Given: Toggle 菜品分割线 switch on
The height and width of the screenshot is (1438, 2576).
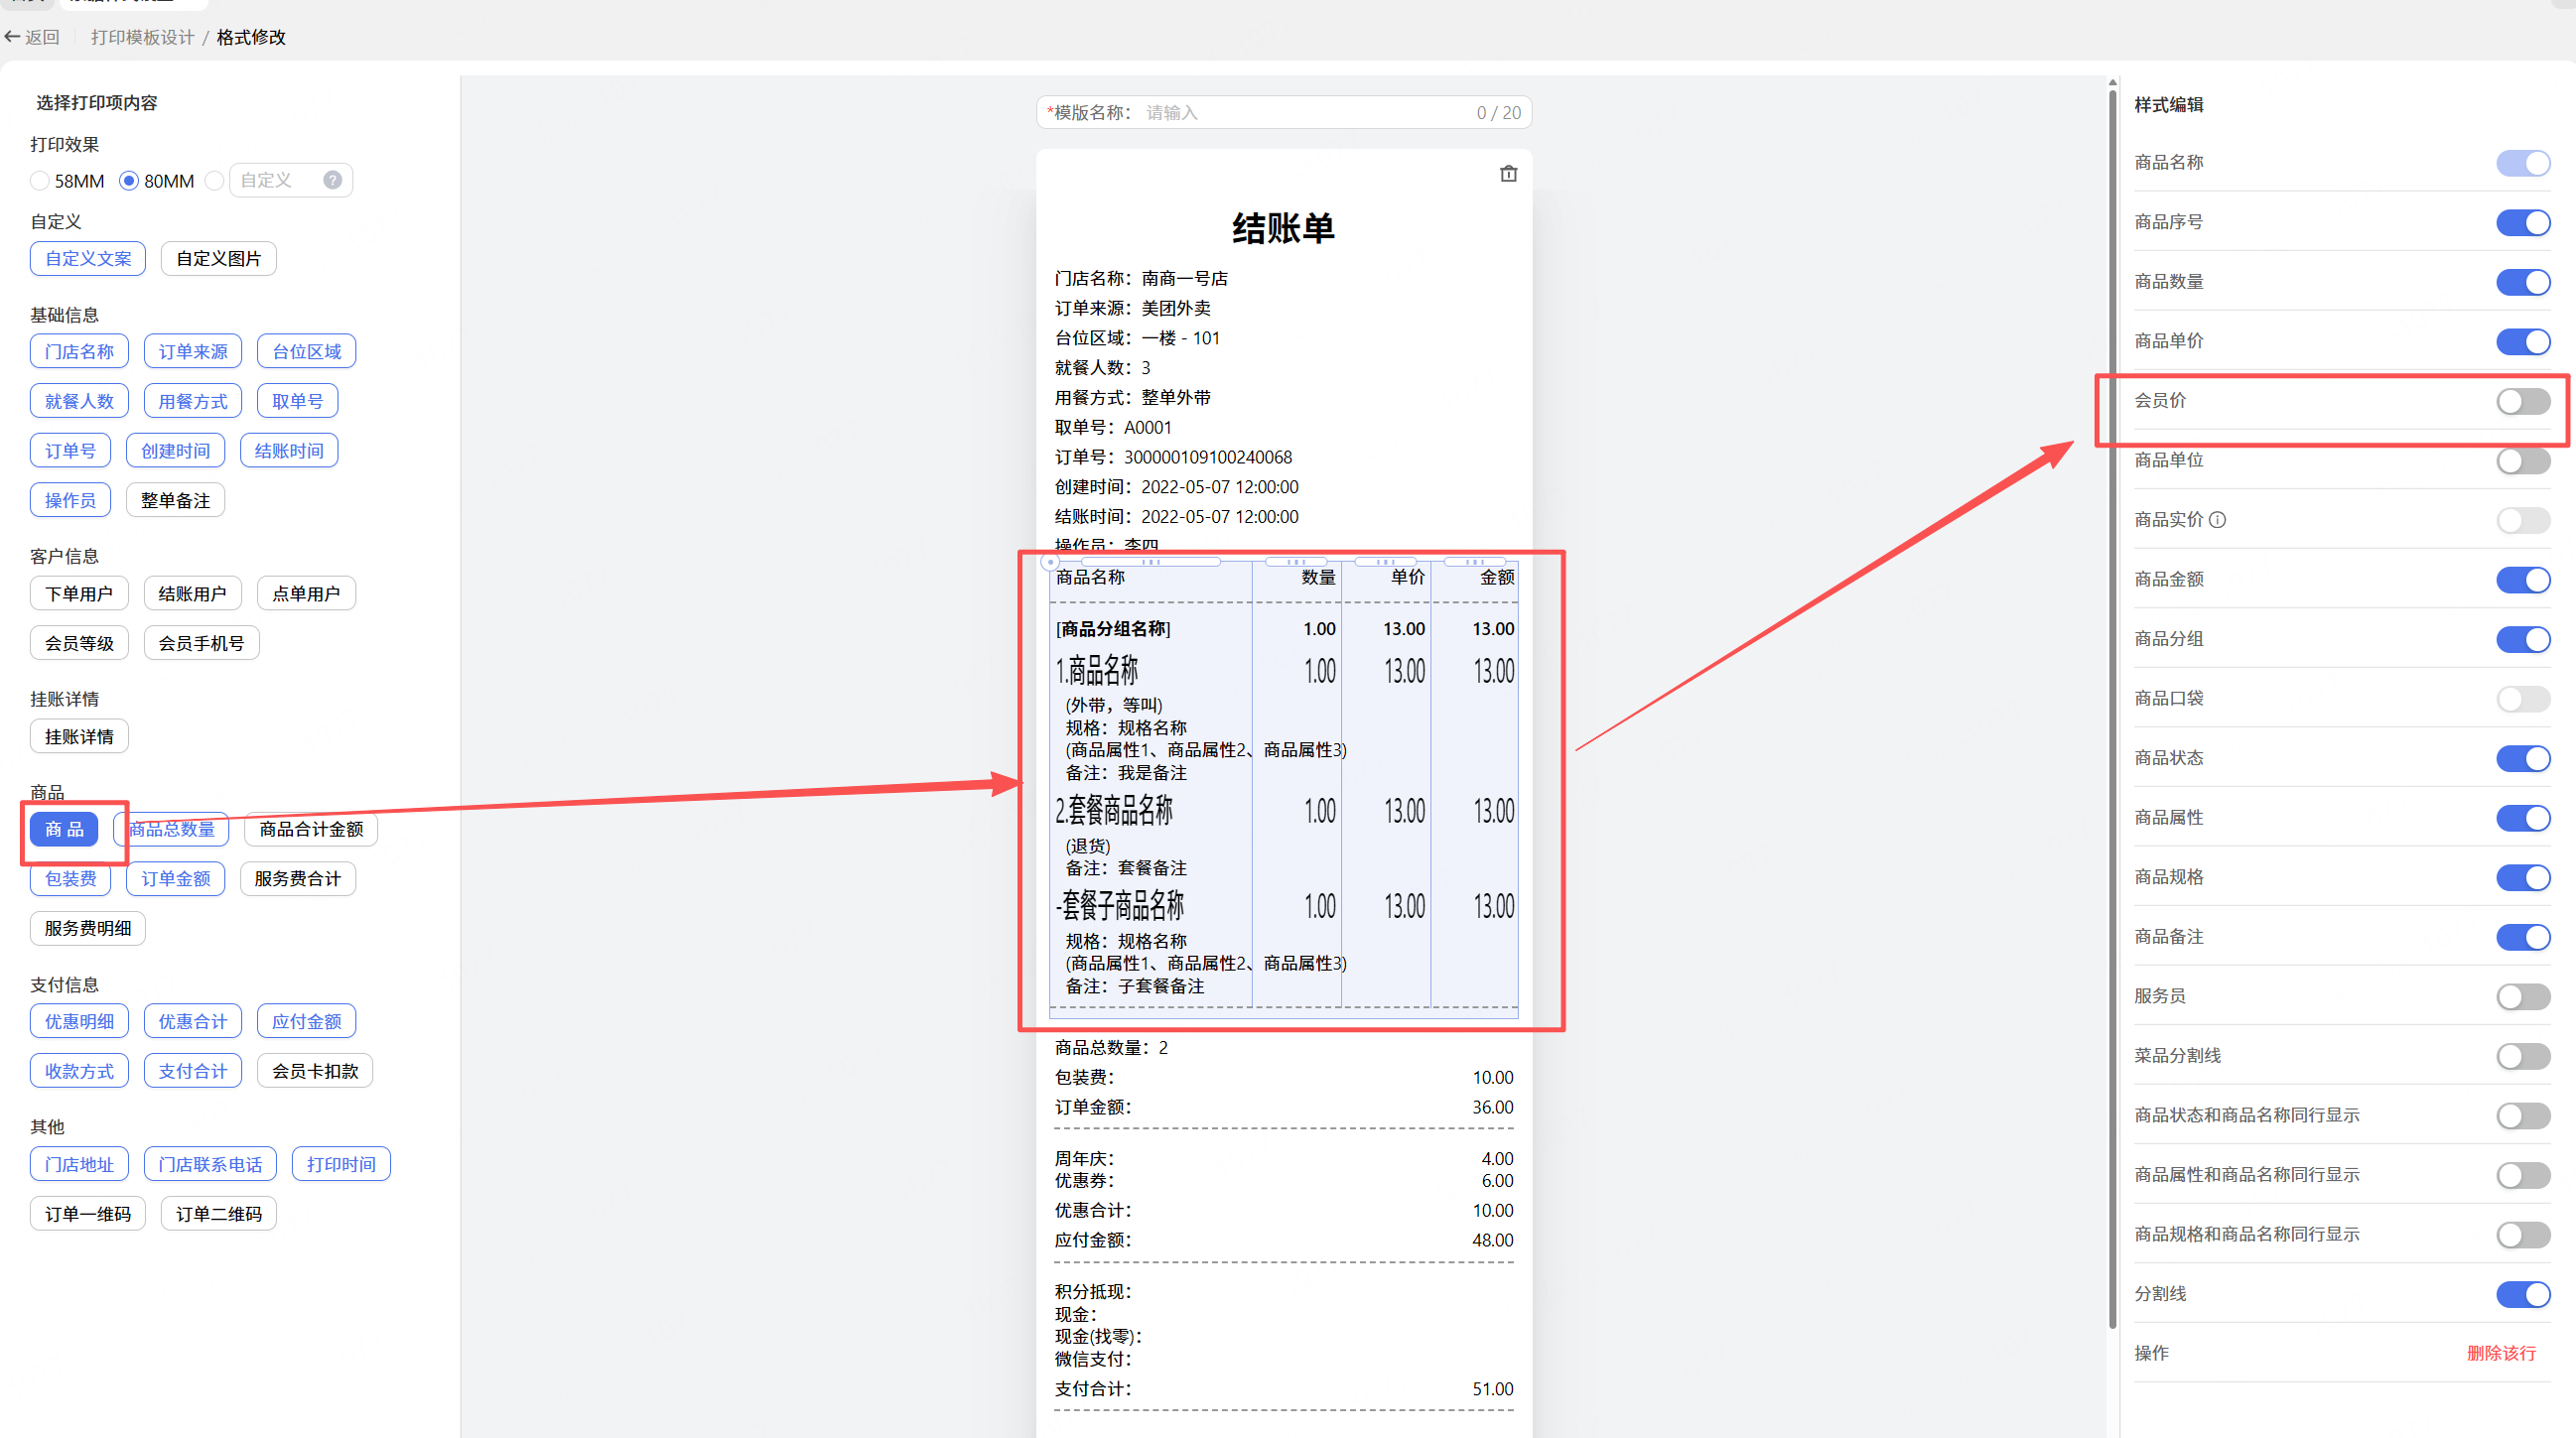Looking at the screenshot, I should point(2522,1056).
